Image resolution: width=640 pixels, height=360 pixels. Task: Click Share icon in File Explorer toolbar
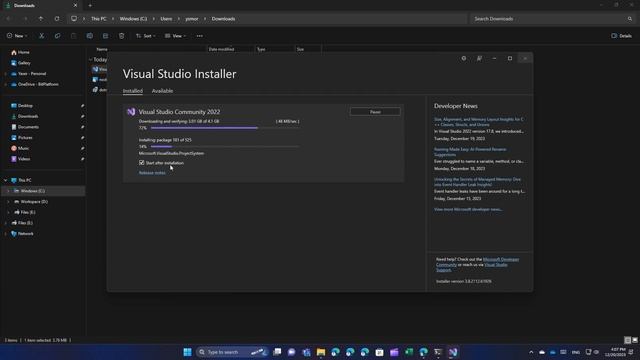(105, 36)
